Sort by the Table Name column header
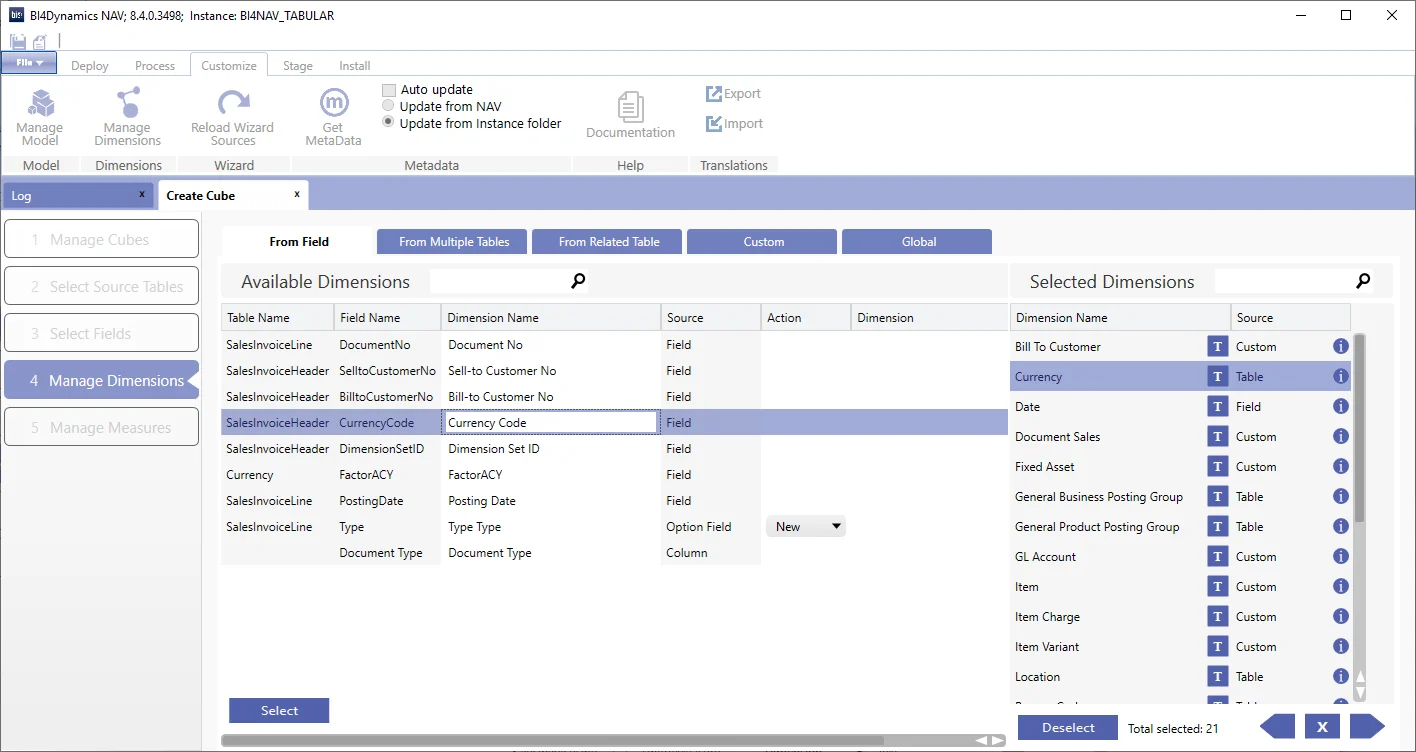1416x752 pixels. (277, 318)
